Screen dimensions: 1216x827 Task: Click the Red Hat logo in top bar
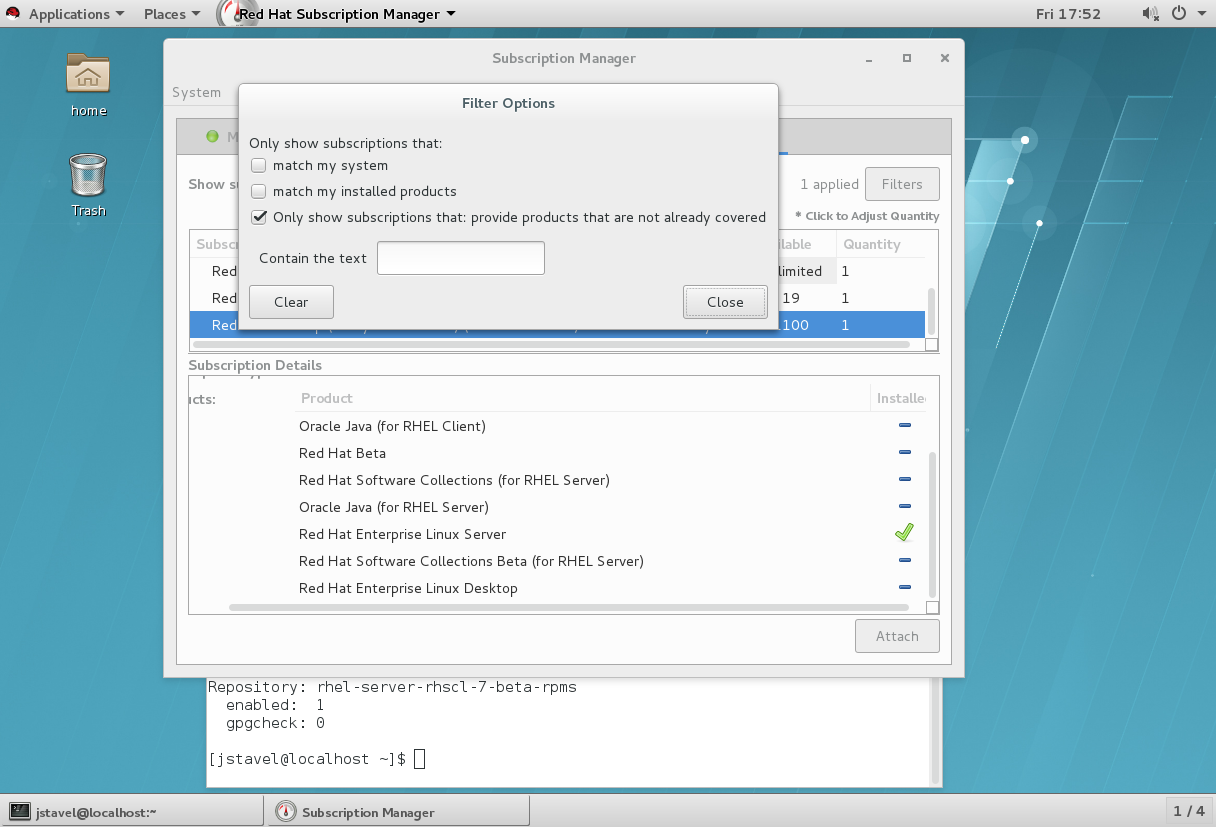[14, 14]
